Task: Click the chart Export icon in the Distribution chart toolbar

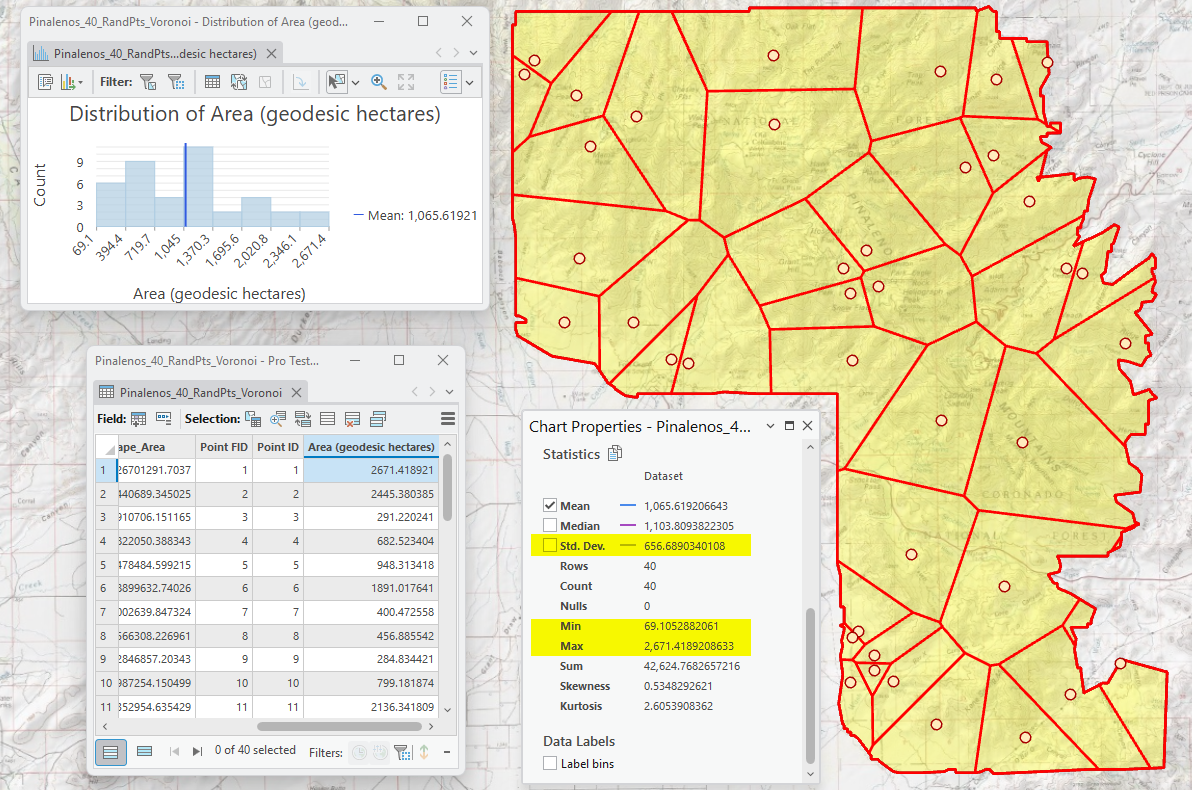Action: [x=68, y=82]
